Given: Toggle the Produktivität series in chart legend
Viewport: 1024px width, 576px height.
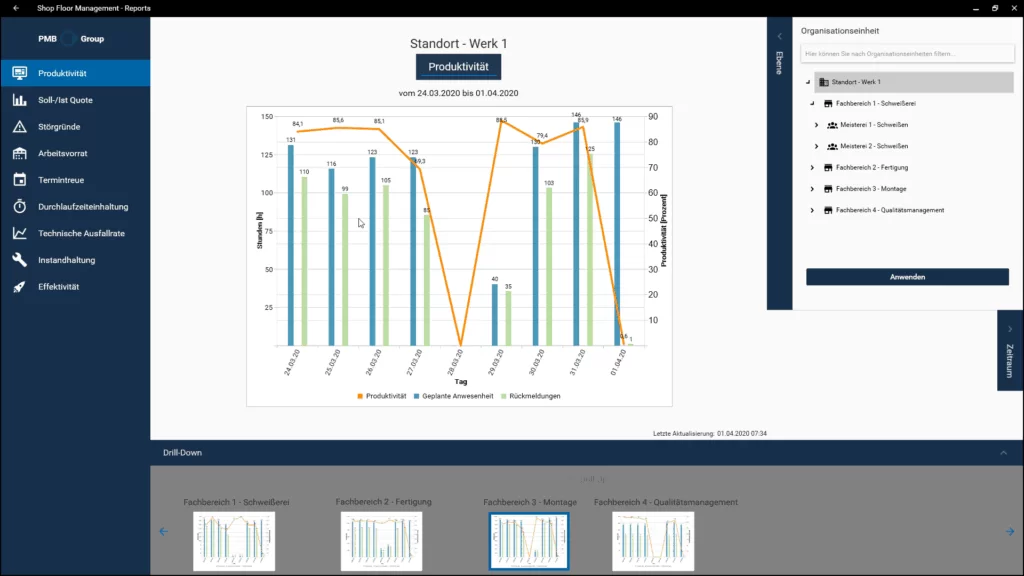Looking at the screenshot, I should point(380,396).
